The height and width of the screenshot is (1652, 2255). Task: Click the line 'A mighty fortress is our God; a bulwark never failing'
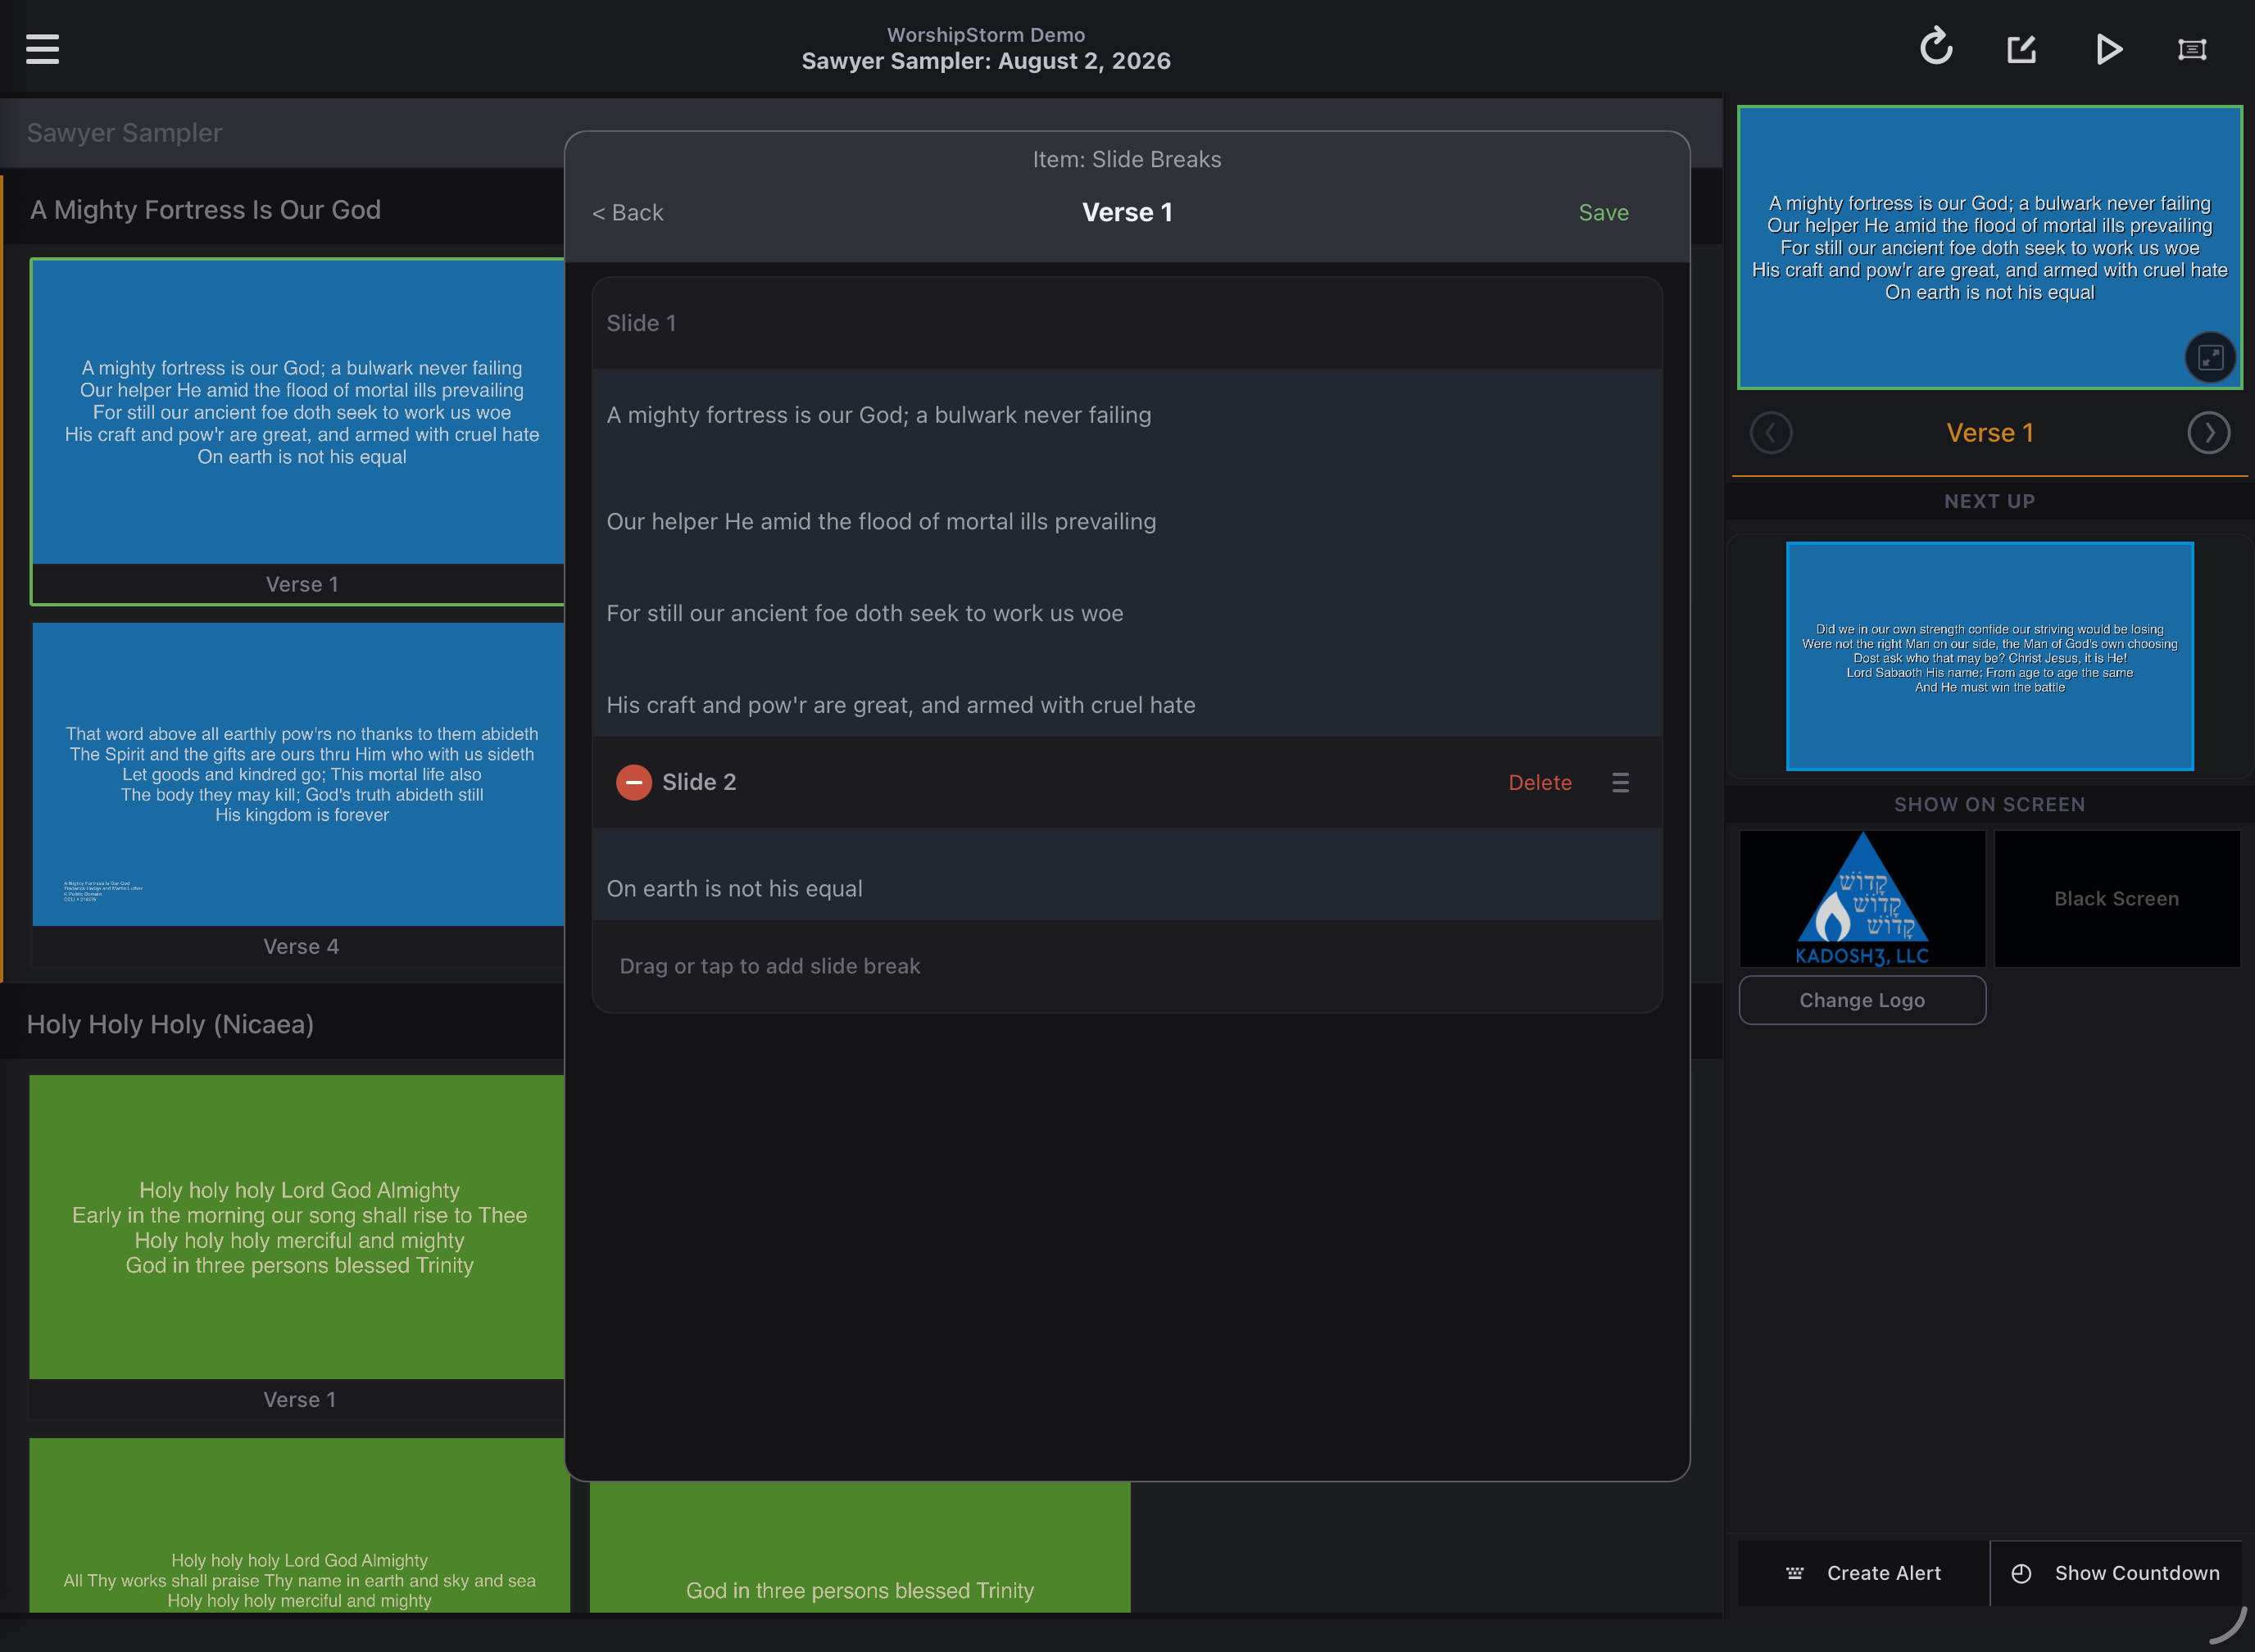(x=1127, y=415)
